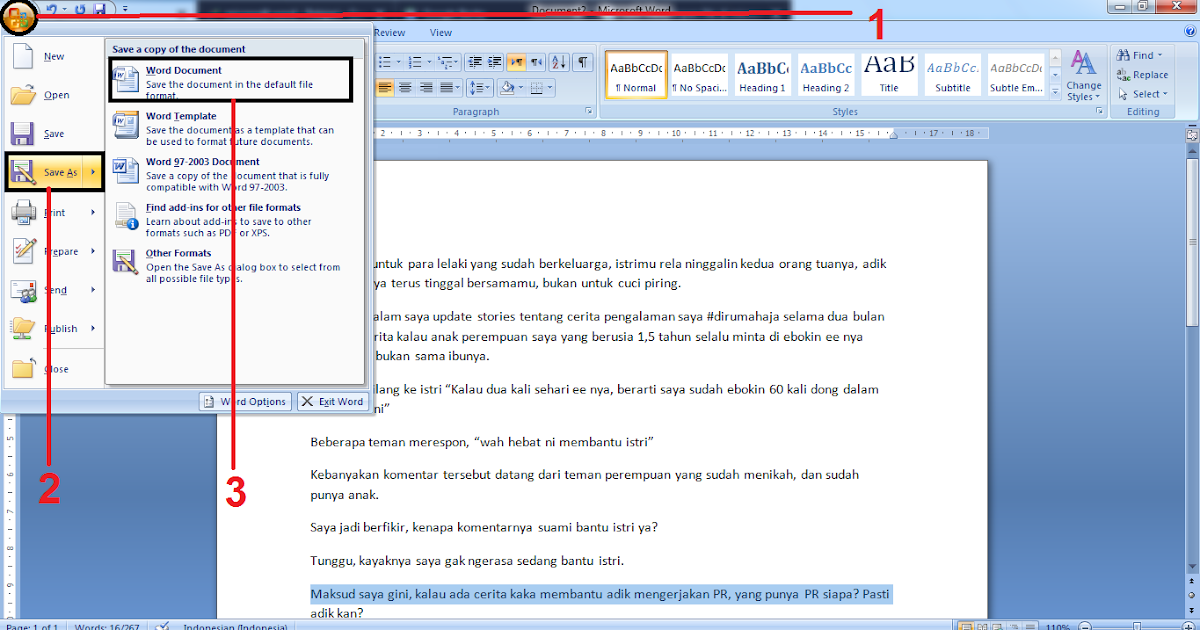Click the Sort ascending icon

tap(559, 62)
